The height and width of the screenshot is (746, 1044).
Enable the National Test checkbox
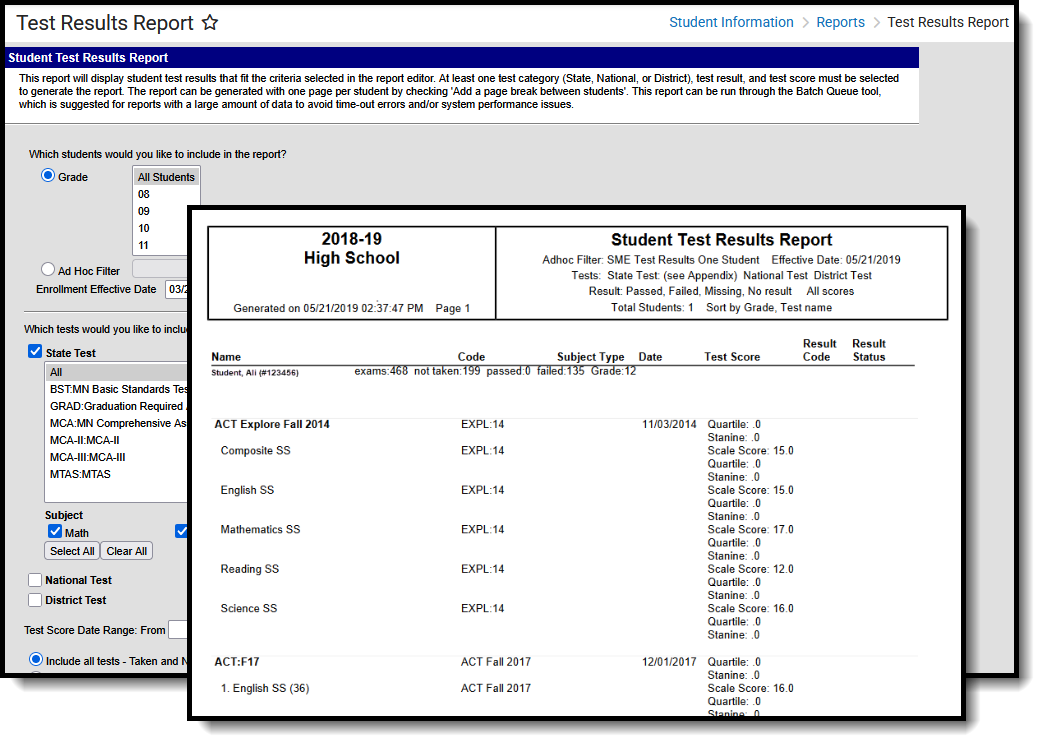tap(35, 580)
